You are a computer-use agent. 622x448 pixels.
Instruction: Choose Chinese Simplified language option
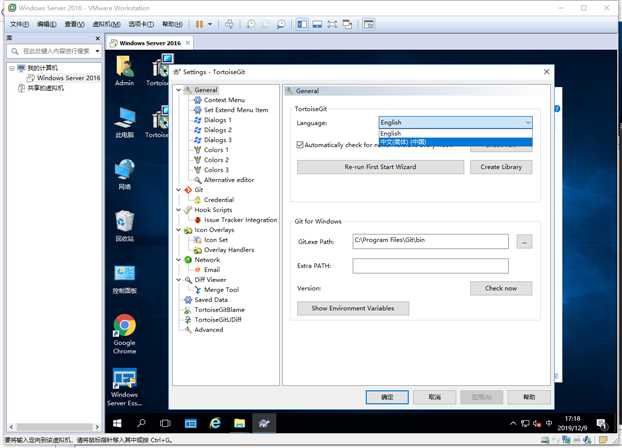coord(455,142)
